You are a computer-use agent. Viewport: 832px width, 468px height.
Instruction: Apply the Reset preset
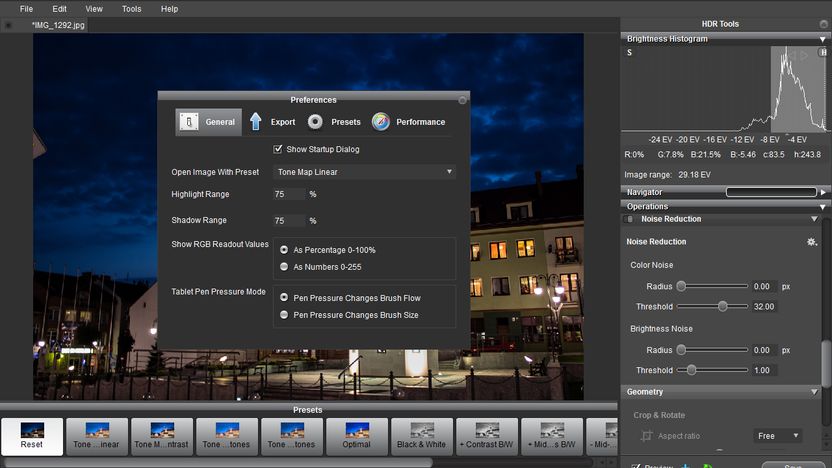click(x=32, y=436)
